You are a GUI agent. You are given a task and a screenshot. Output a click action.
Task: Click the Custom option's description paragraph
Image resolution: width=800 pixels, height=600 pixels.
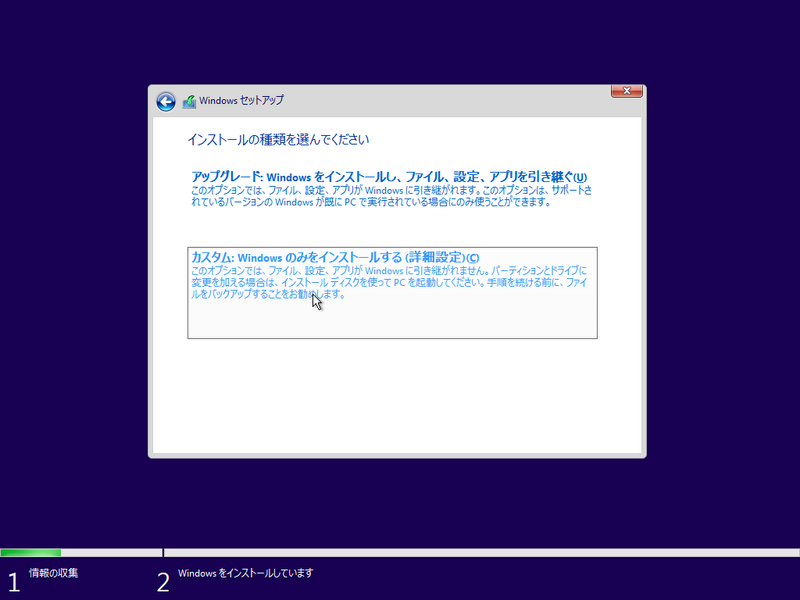(390, 285)
